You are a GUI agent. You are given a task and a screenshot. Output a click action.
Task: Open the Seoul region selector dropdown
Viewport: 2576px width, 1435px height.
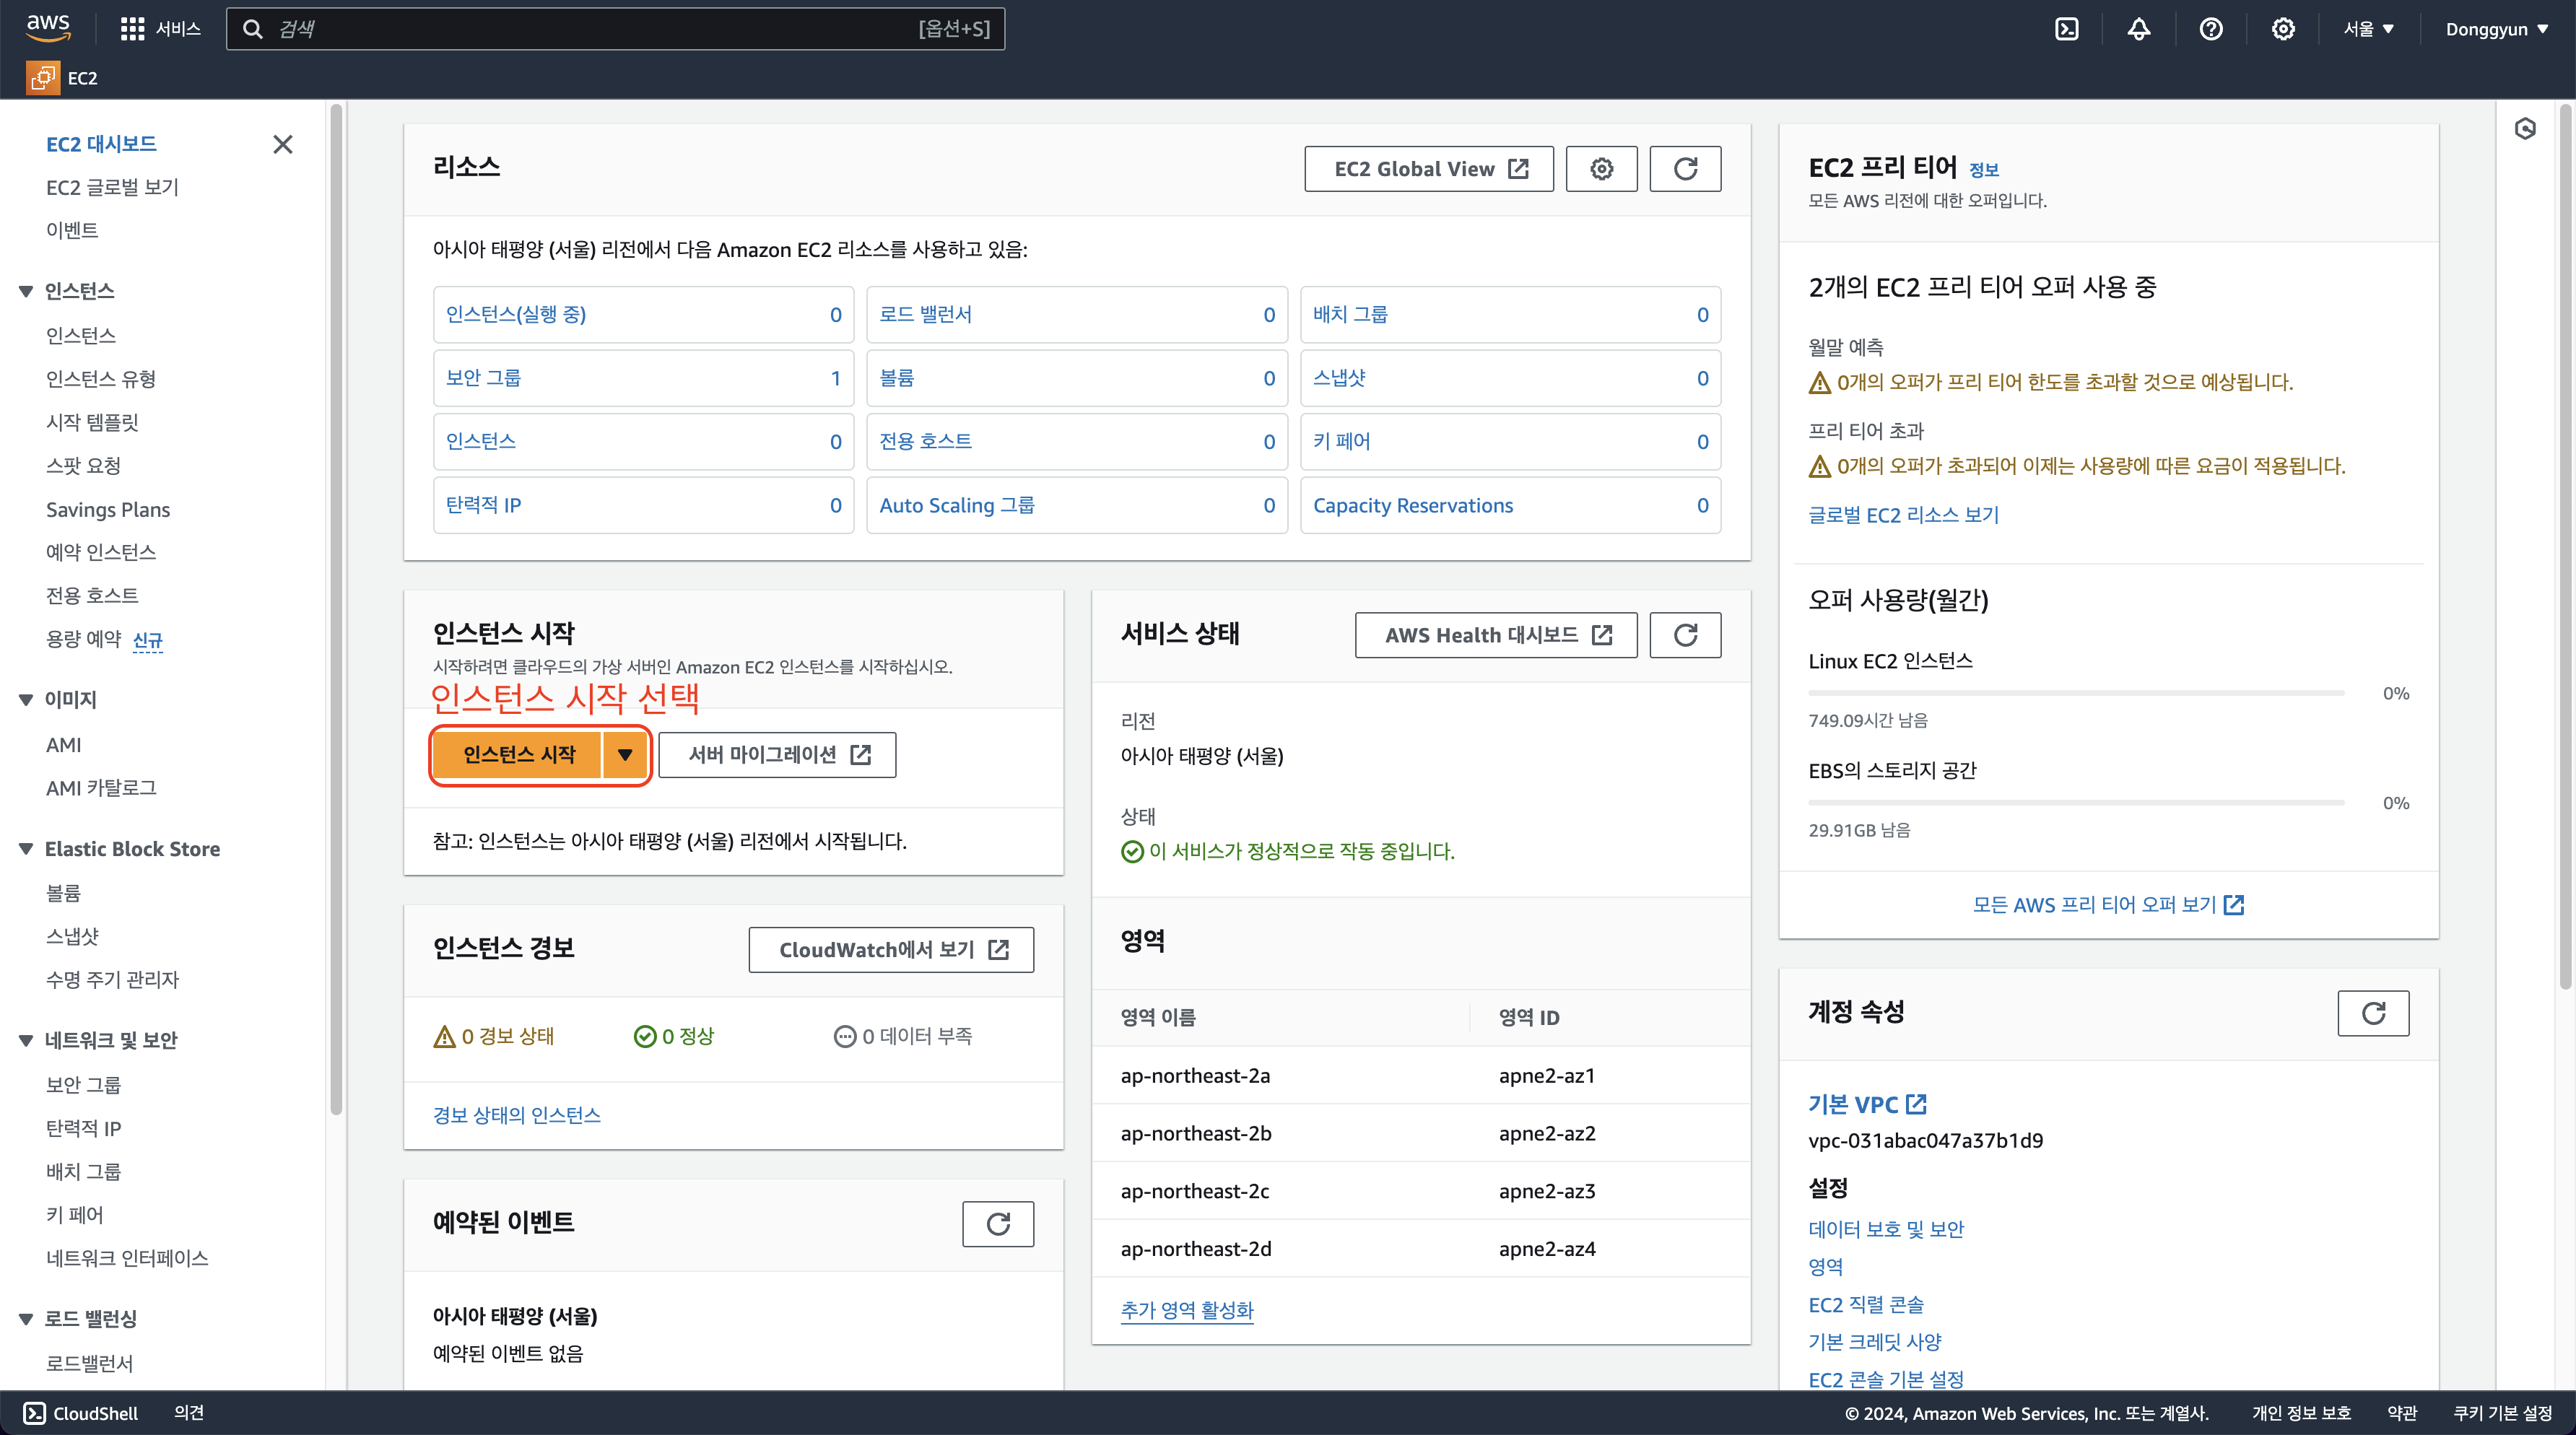pos(2368,29)
